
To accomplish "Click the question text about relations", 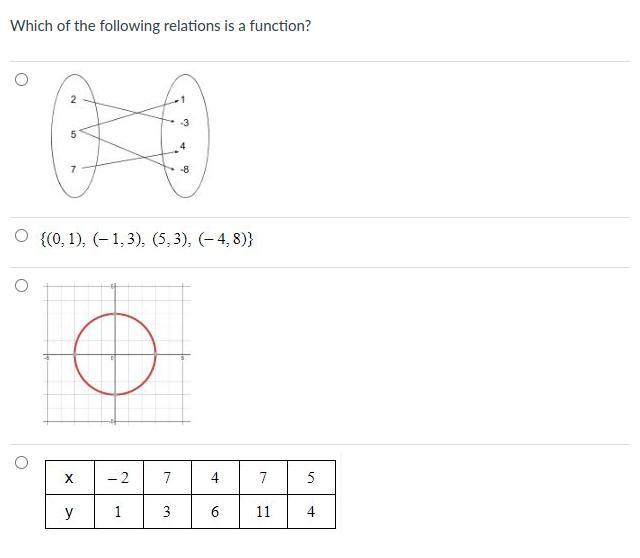I will click(x=160, y=26).
